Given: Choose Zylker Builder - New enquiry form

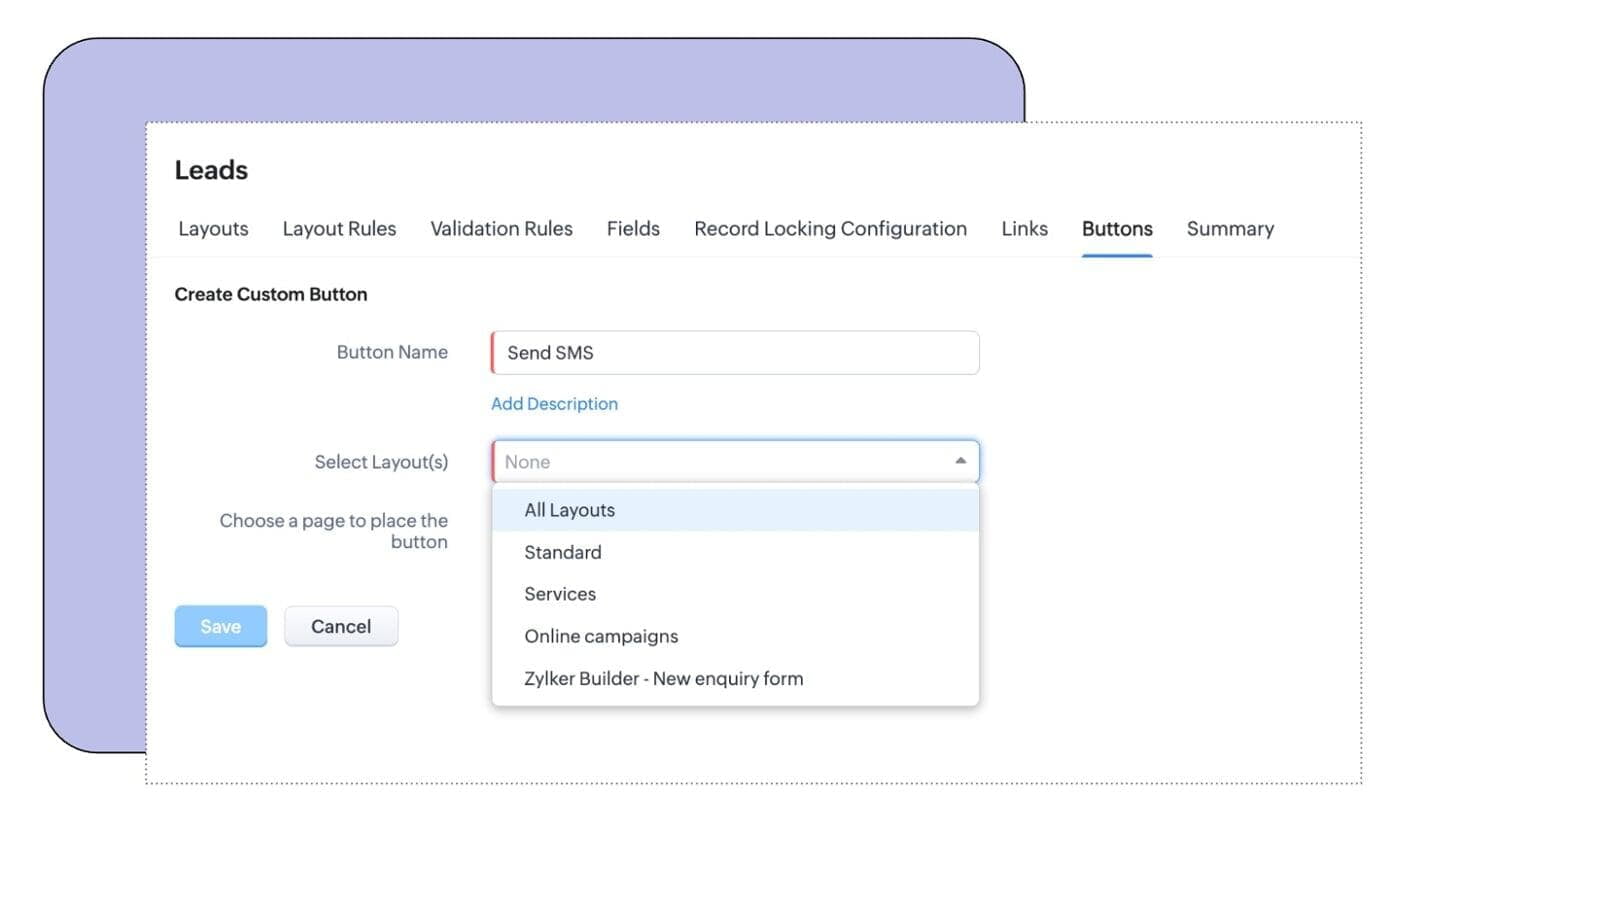Looking at the screenshot, I should coord(663,678).
